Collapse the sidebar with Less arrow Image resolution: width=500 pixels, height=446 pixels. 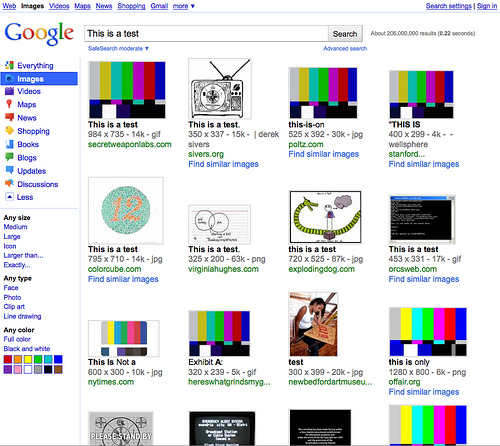click(9, 197)
